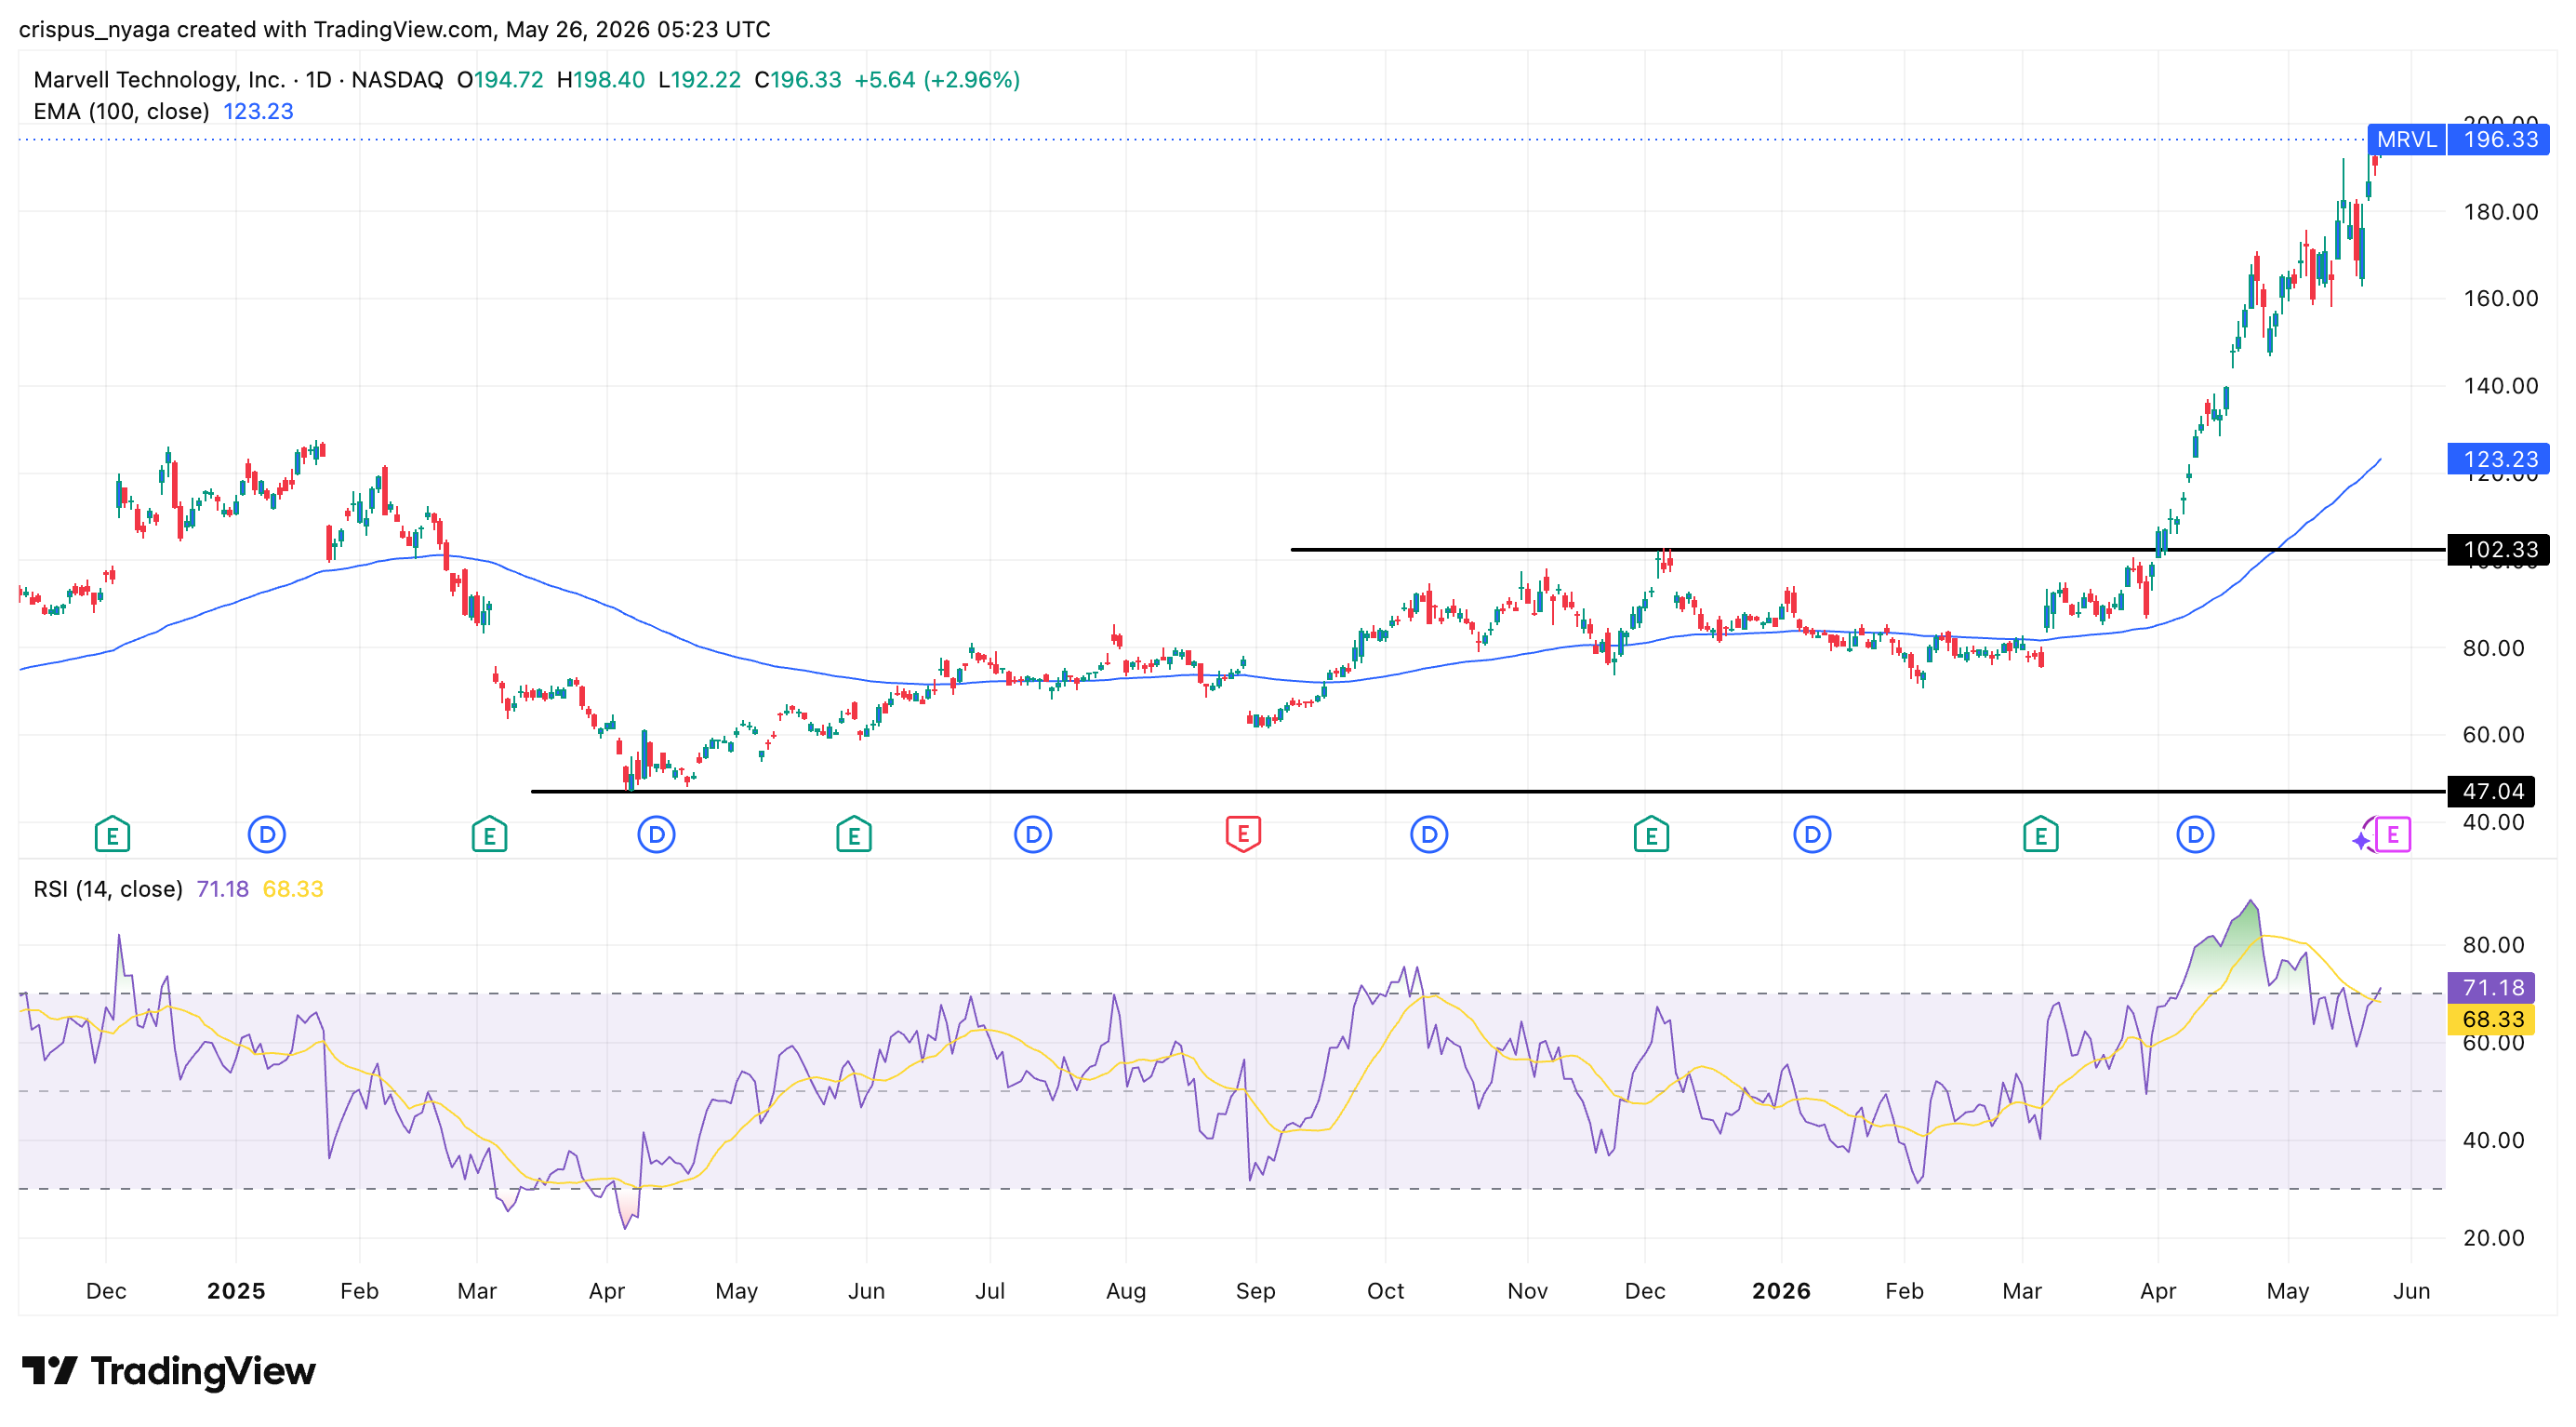Click the 2026 year label on time axis
Viewport: 2576px width, 1427px height.
tap(1781, 1291)
